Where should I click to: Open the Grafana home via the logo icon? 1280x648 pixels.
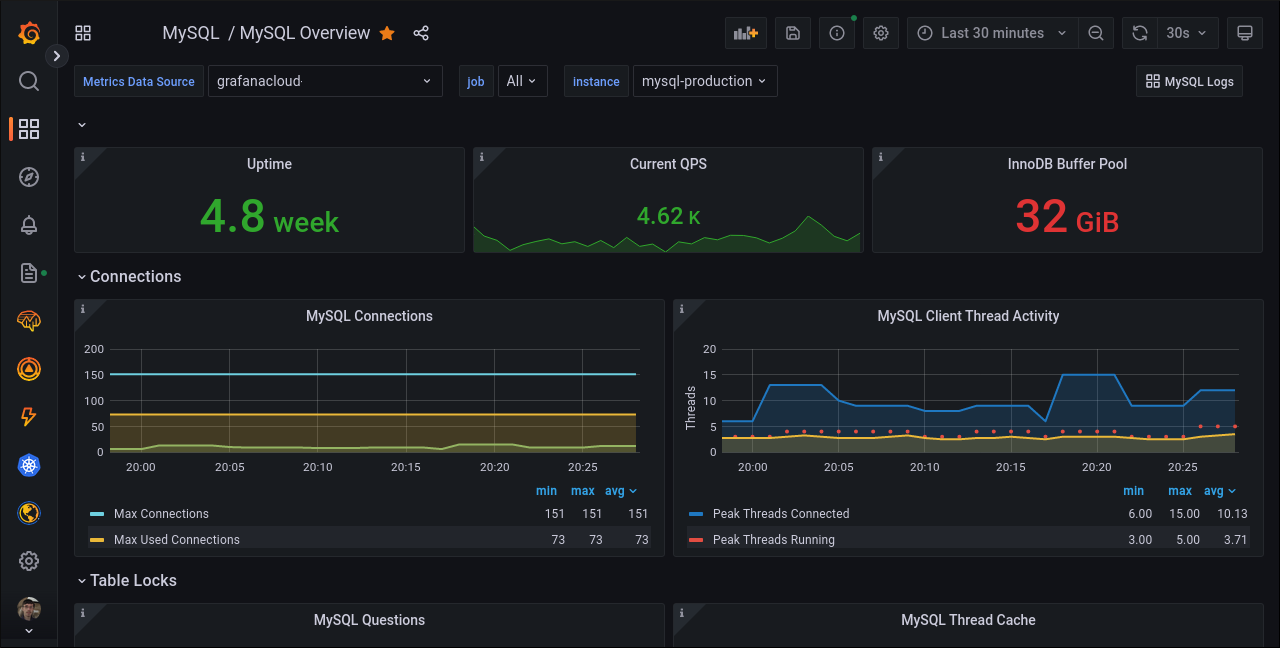[x=29, y=32]
